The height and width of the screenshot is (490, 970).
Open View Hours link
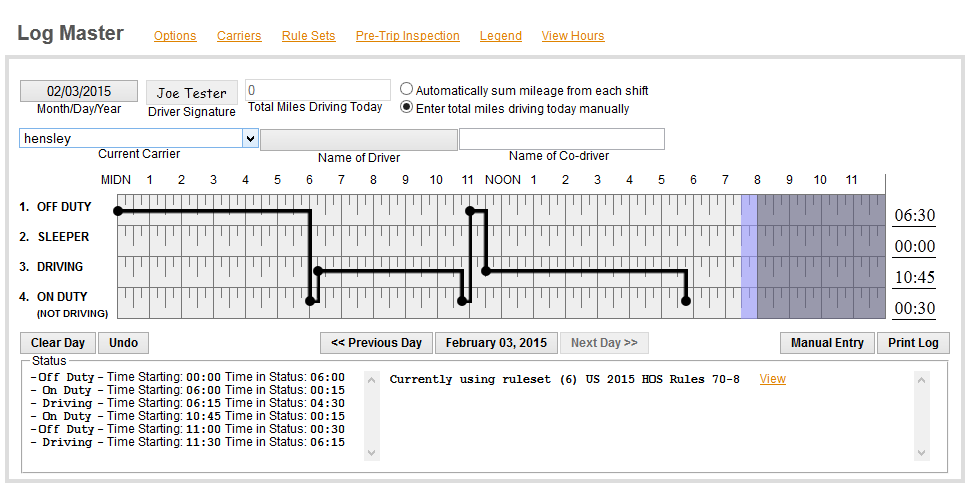point(573,36)
